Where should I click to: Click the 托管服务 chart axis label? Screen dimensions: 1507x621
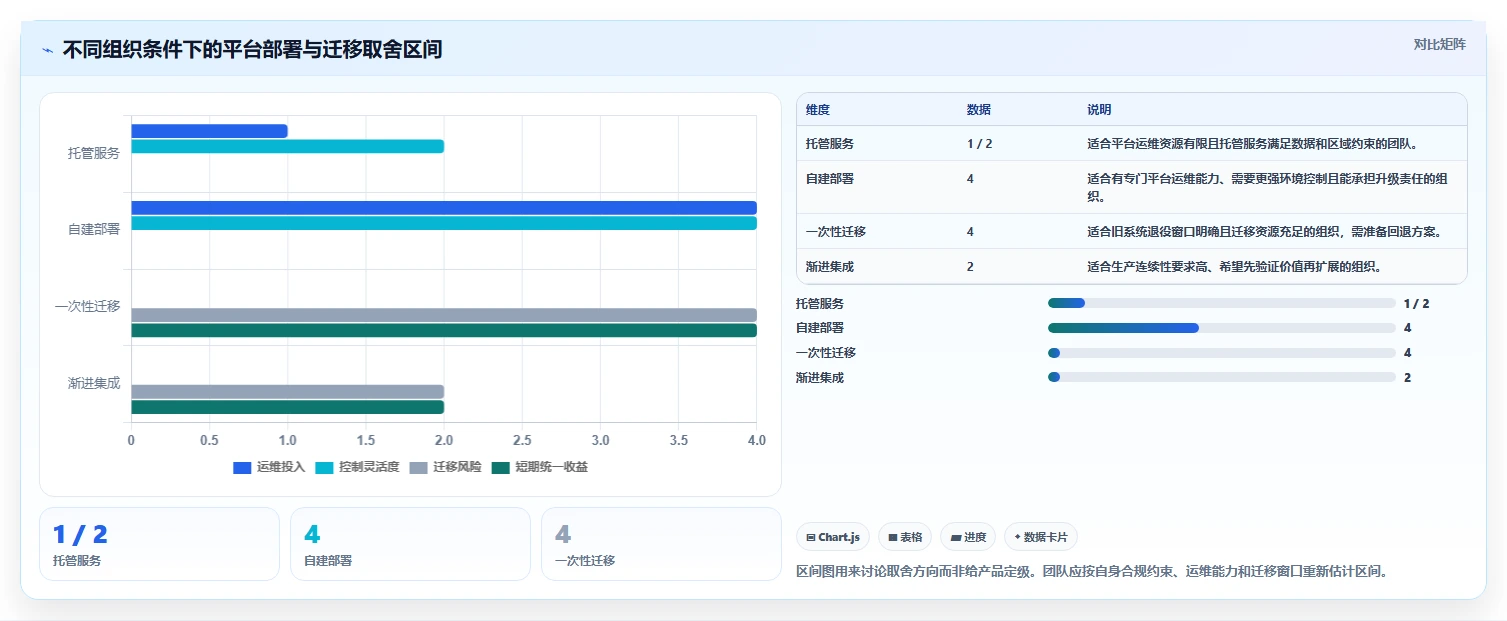pos(94,153)
